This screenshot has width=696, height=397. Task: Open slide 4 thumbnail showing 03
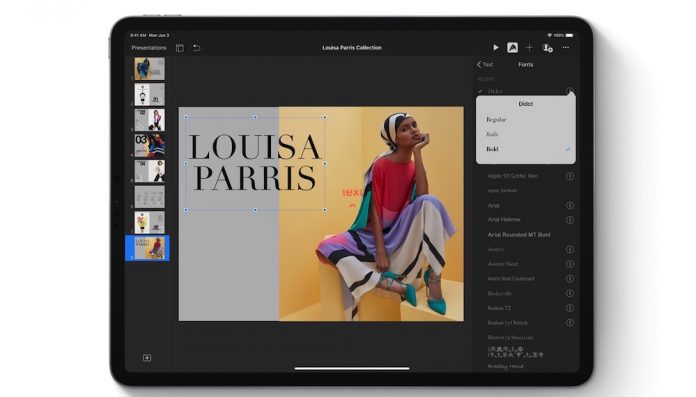(x=150, y=146)
